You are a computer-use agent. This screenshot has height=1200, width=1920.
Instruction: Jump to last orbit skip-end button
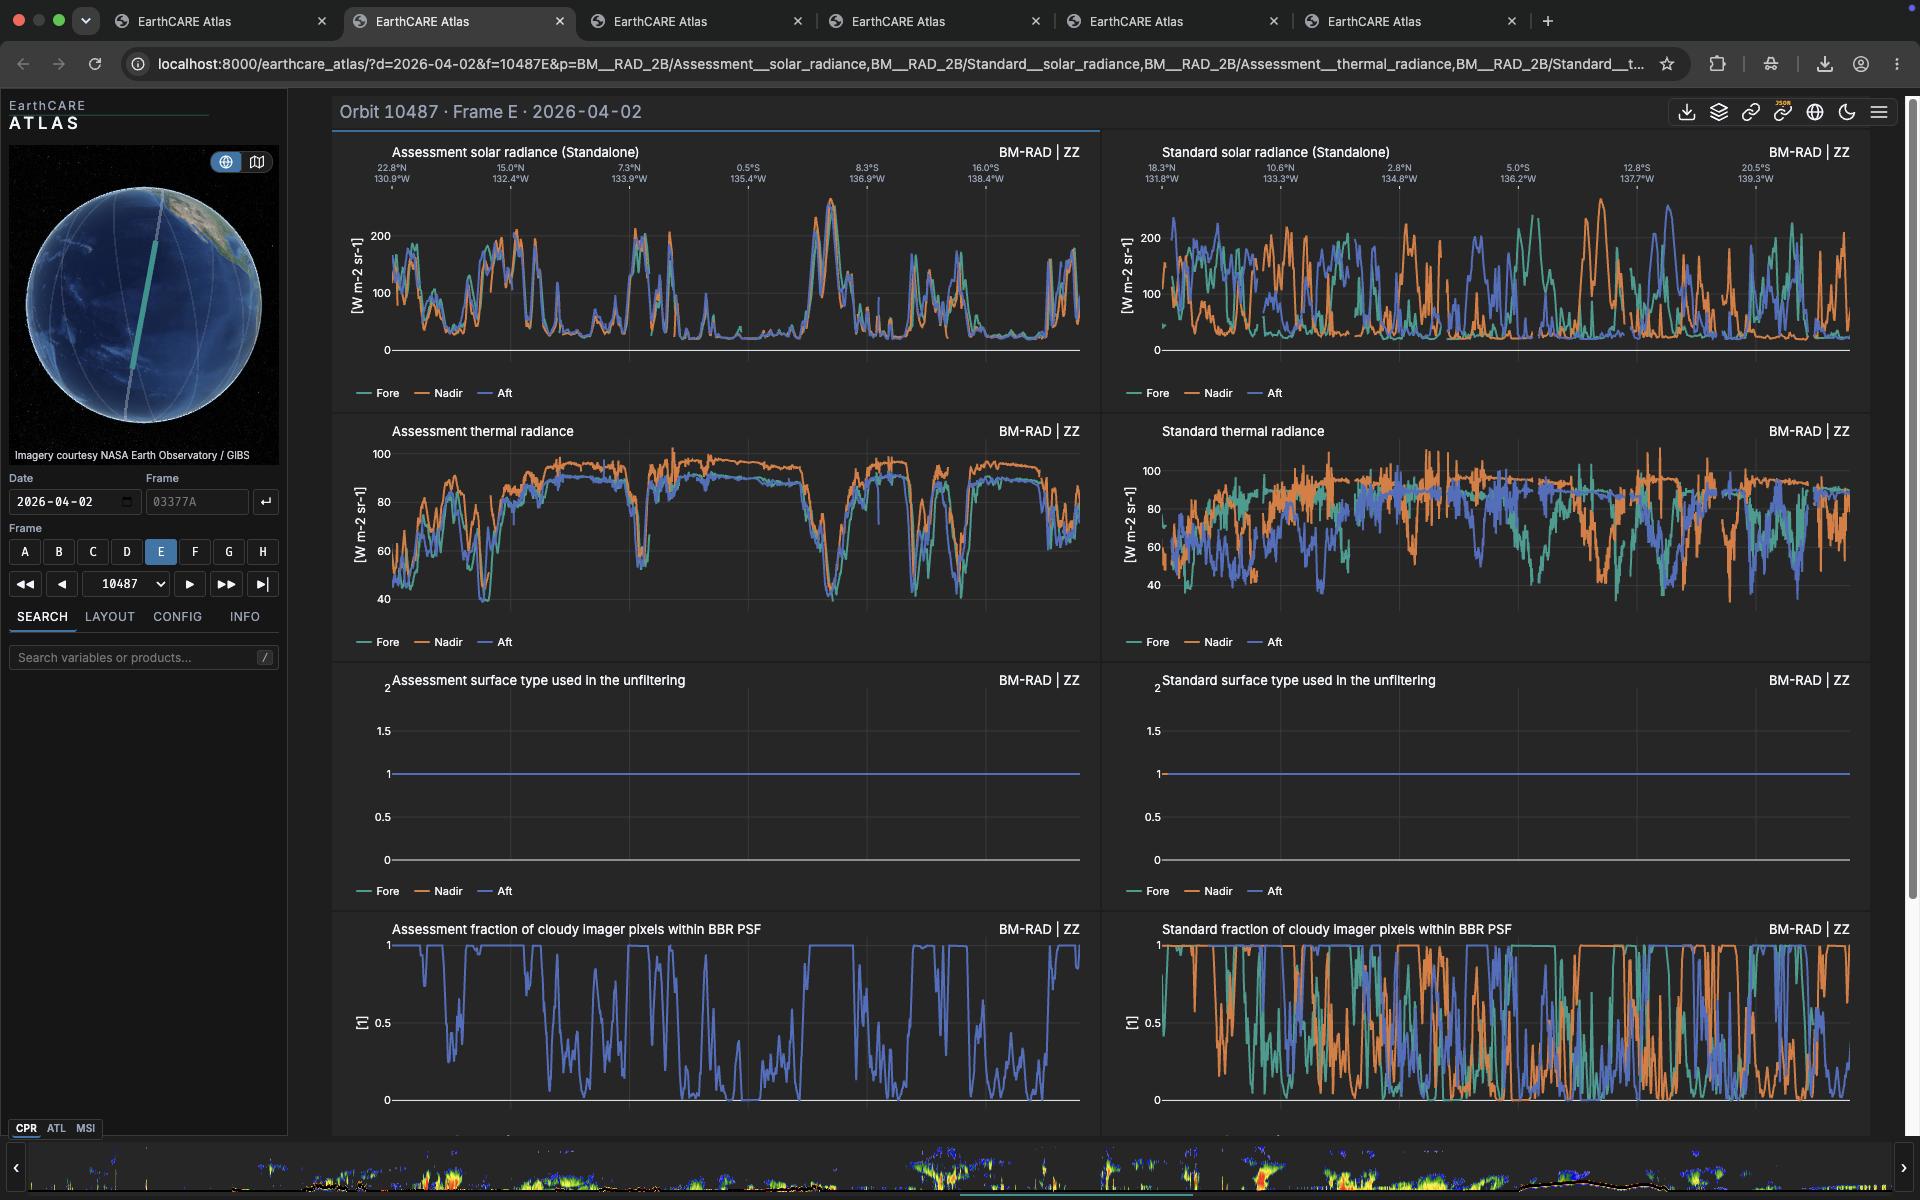(263, 584)
